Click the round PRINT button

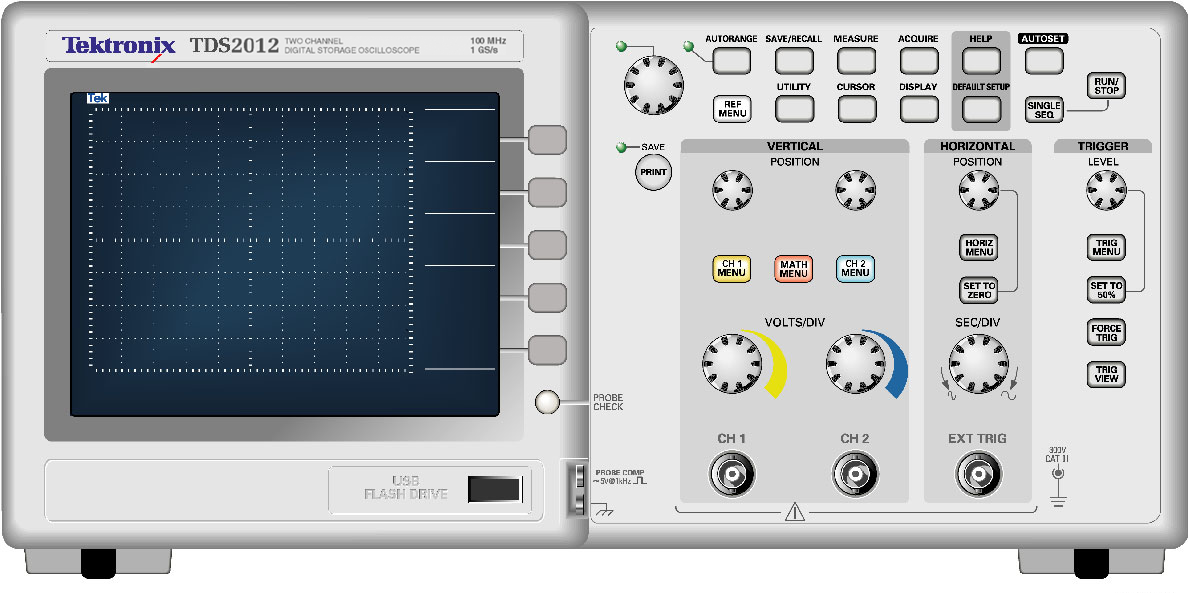click(x=653, y=172)
